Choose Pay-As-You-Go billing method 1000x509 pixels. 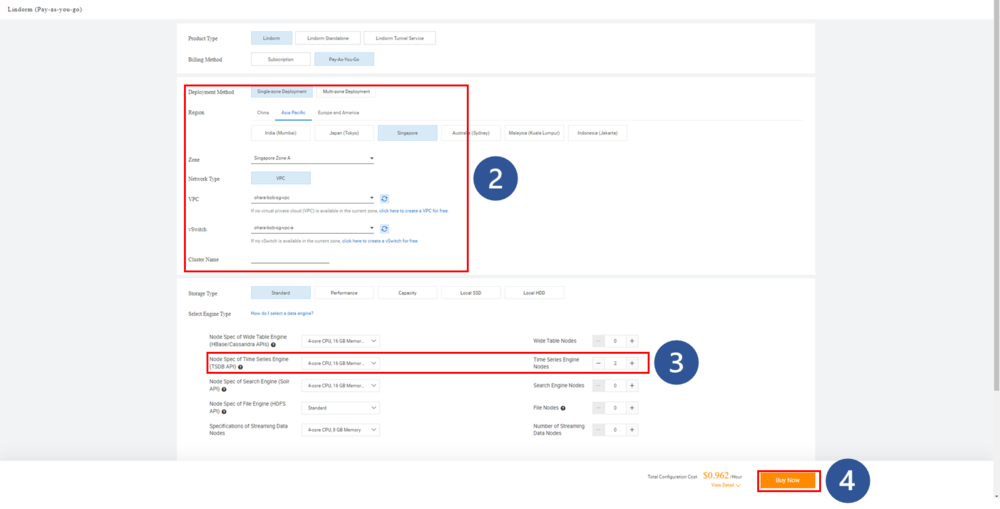[344, 59]
